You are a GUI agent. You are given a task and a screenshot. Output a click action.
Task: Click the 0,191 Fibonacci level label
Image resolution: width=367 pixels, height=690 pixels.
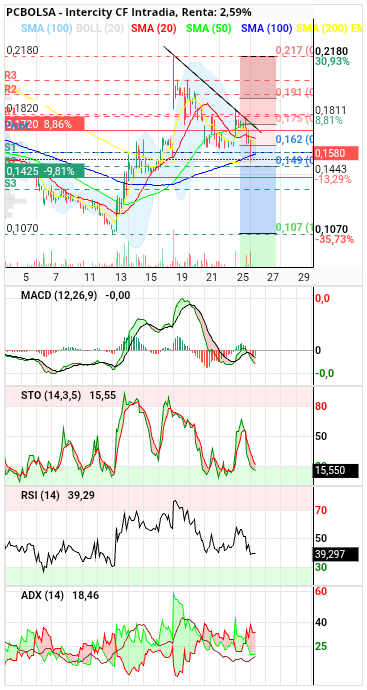click(x=294, y=92)
